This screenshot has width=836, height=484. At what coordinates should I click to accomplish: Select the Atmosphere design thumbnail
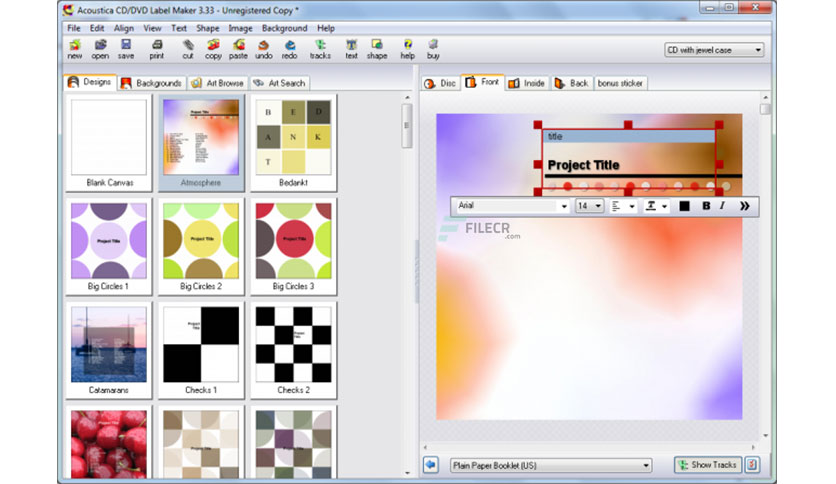point(201,143)
